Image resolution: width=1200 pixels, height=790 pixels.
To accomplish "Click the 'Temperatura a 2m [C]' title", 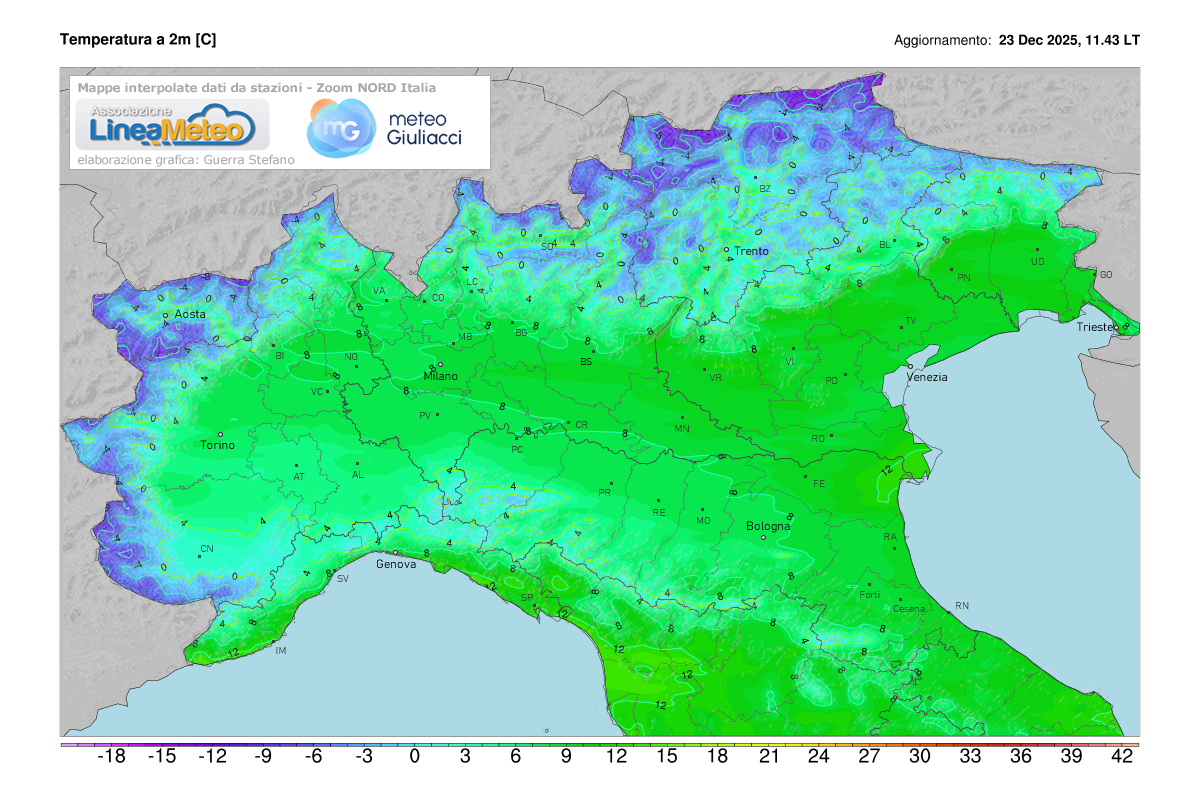I will click(138, 39).
